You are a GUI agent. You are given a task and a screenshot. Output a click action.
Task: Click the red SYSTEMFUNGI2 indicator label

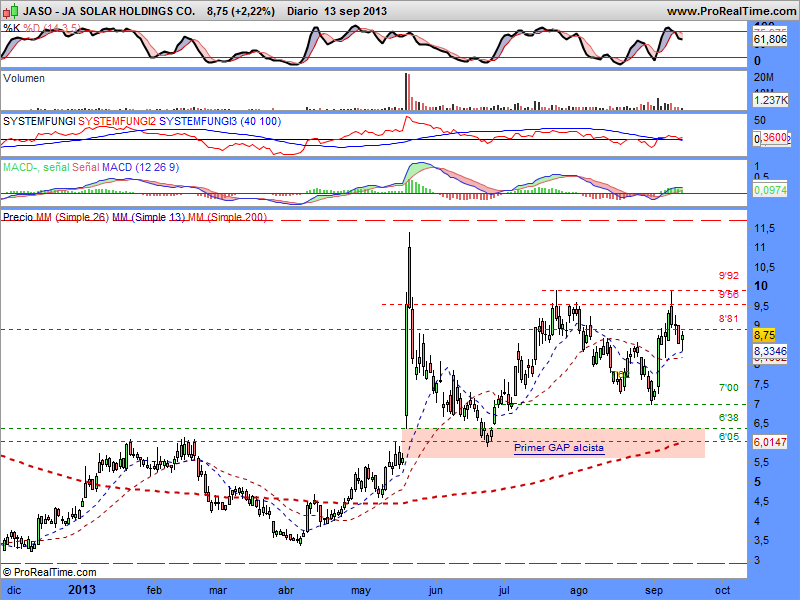[117, 121]
